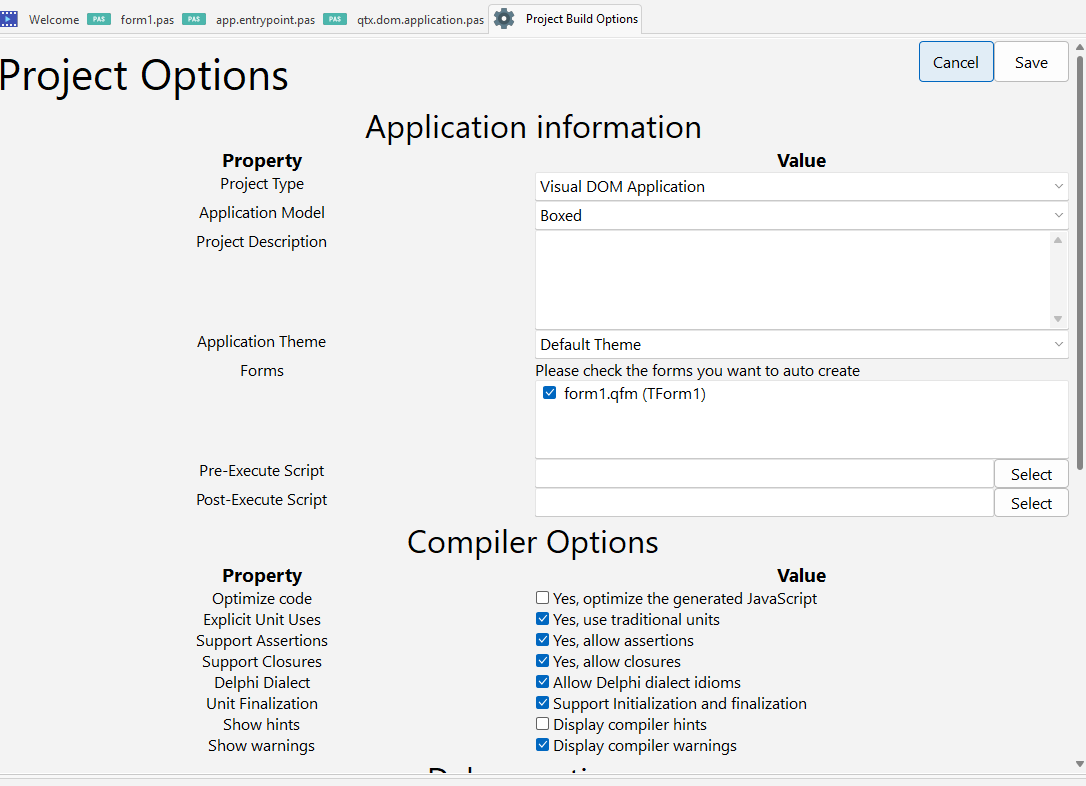Click the PAS icon beside form1.pas
Screen dimensions: 1086x786
(98, 19)
